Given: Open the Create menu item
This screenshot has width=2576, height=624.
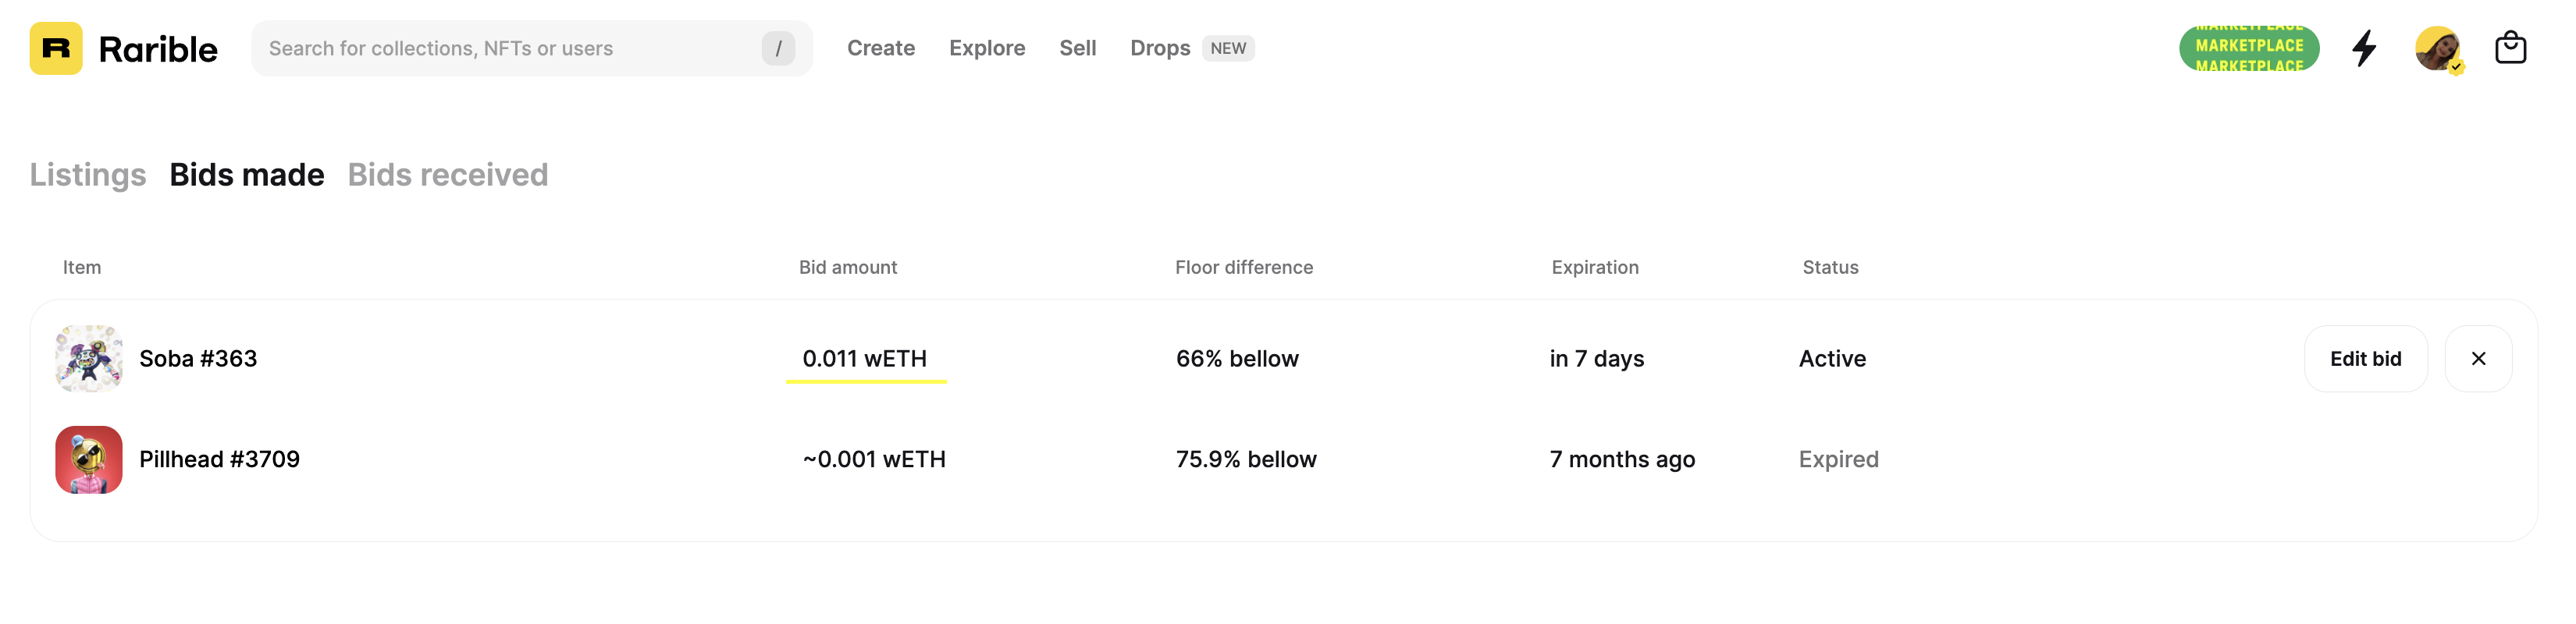Looking at the screenshot, I should pos(881,48).
